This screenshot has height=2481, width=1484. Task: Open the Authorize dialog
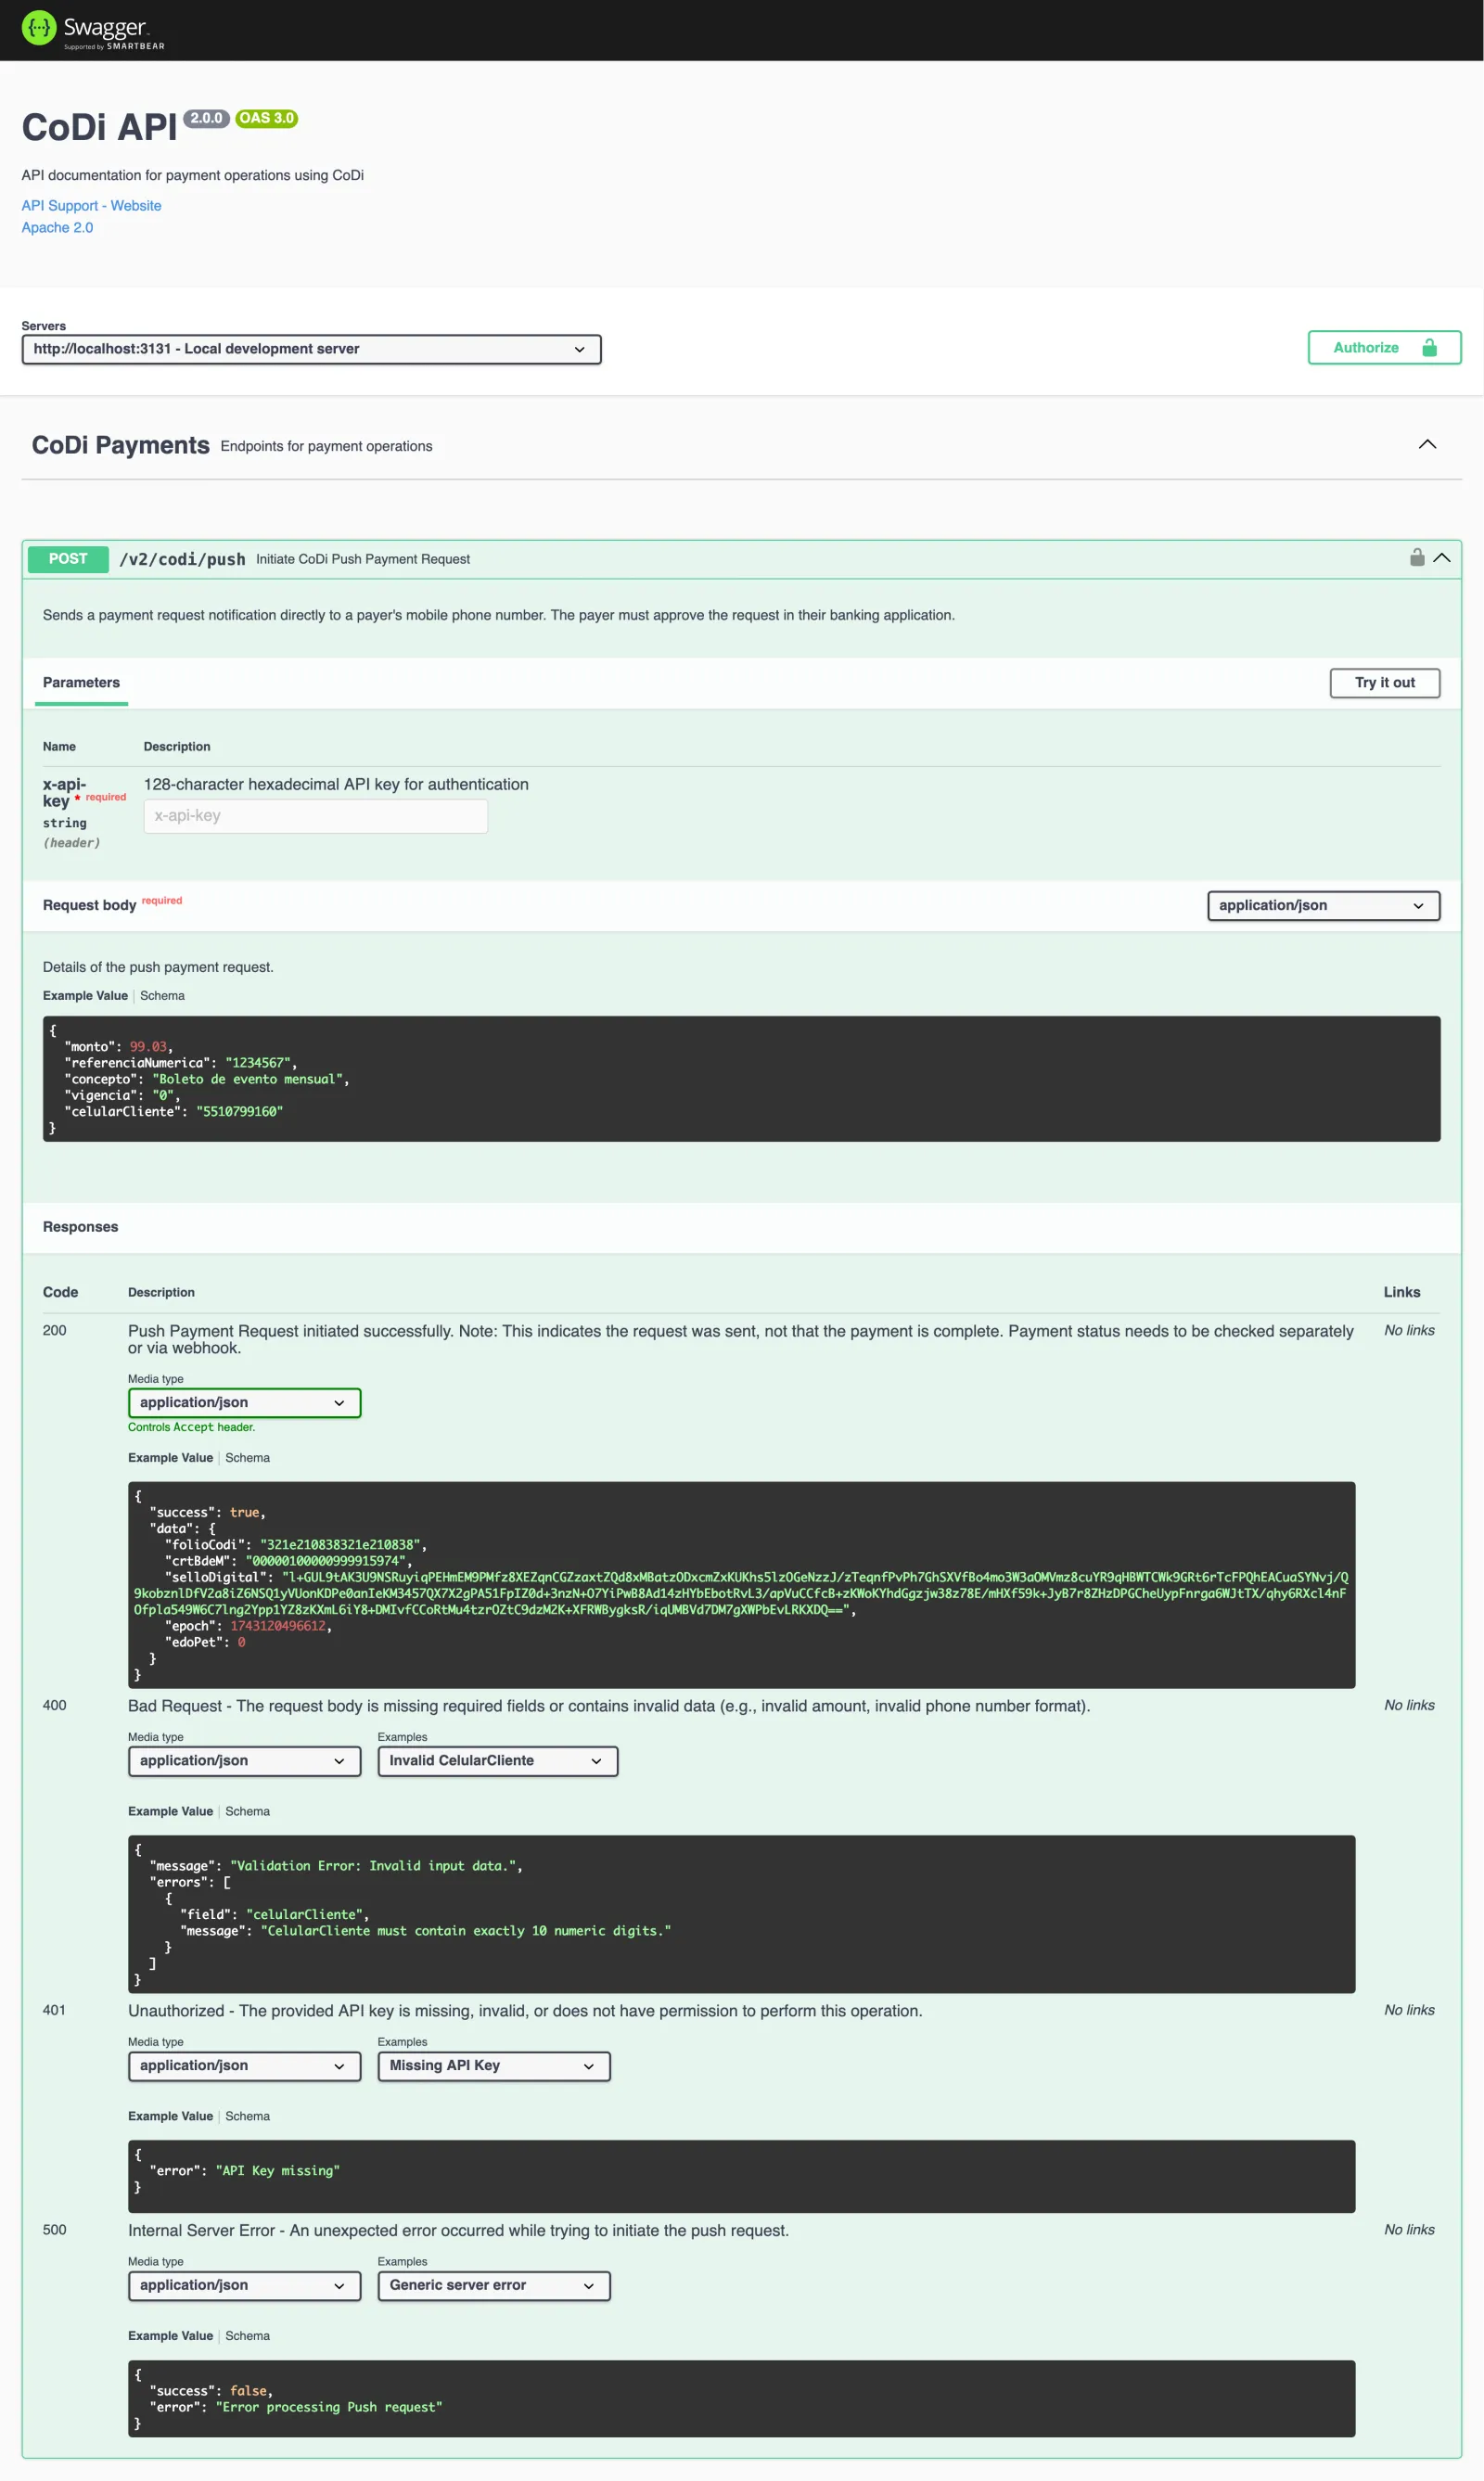[1384, 347]
